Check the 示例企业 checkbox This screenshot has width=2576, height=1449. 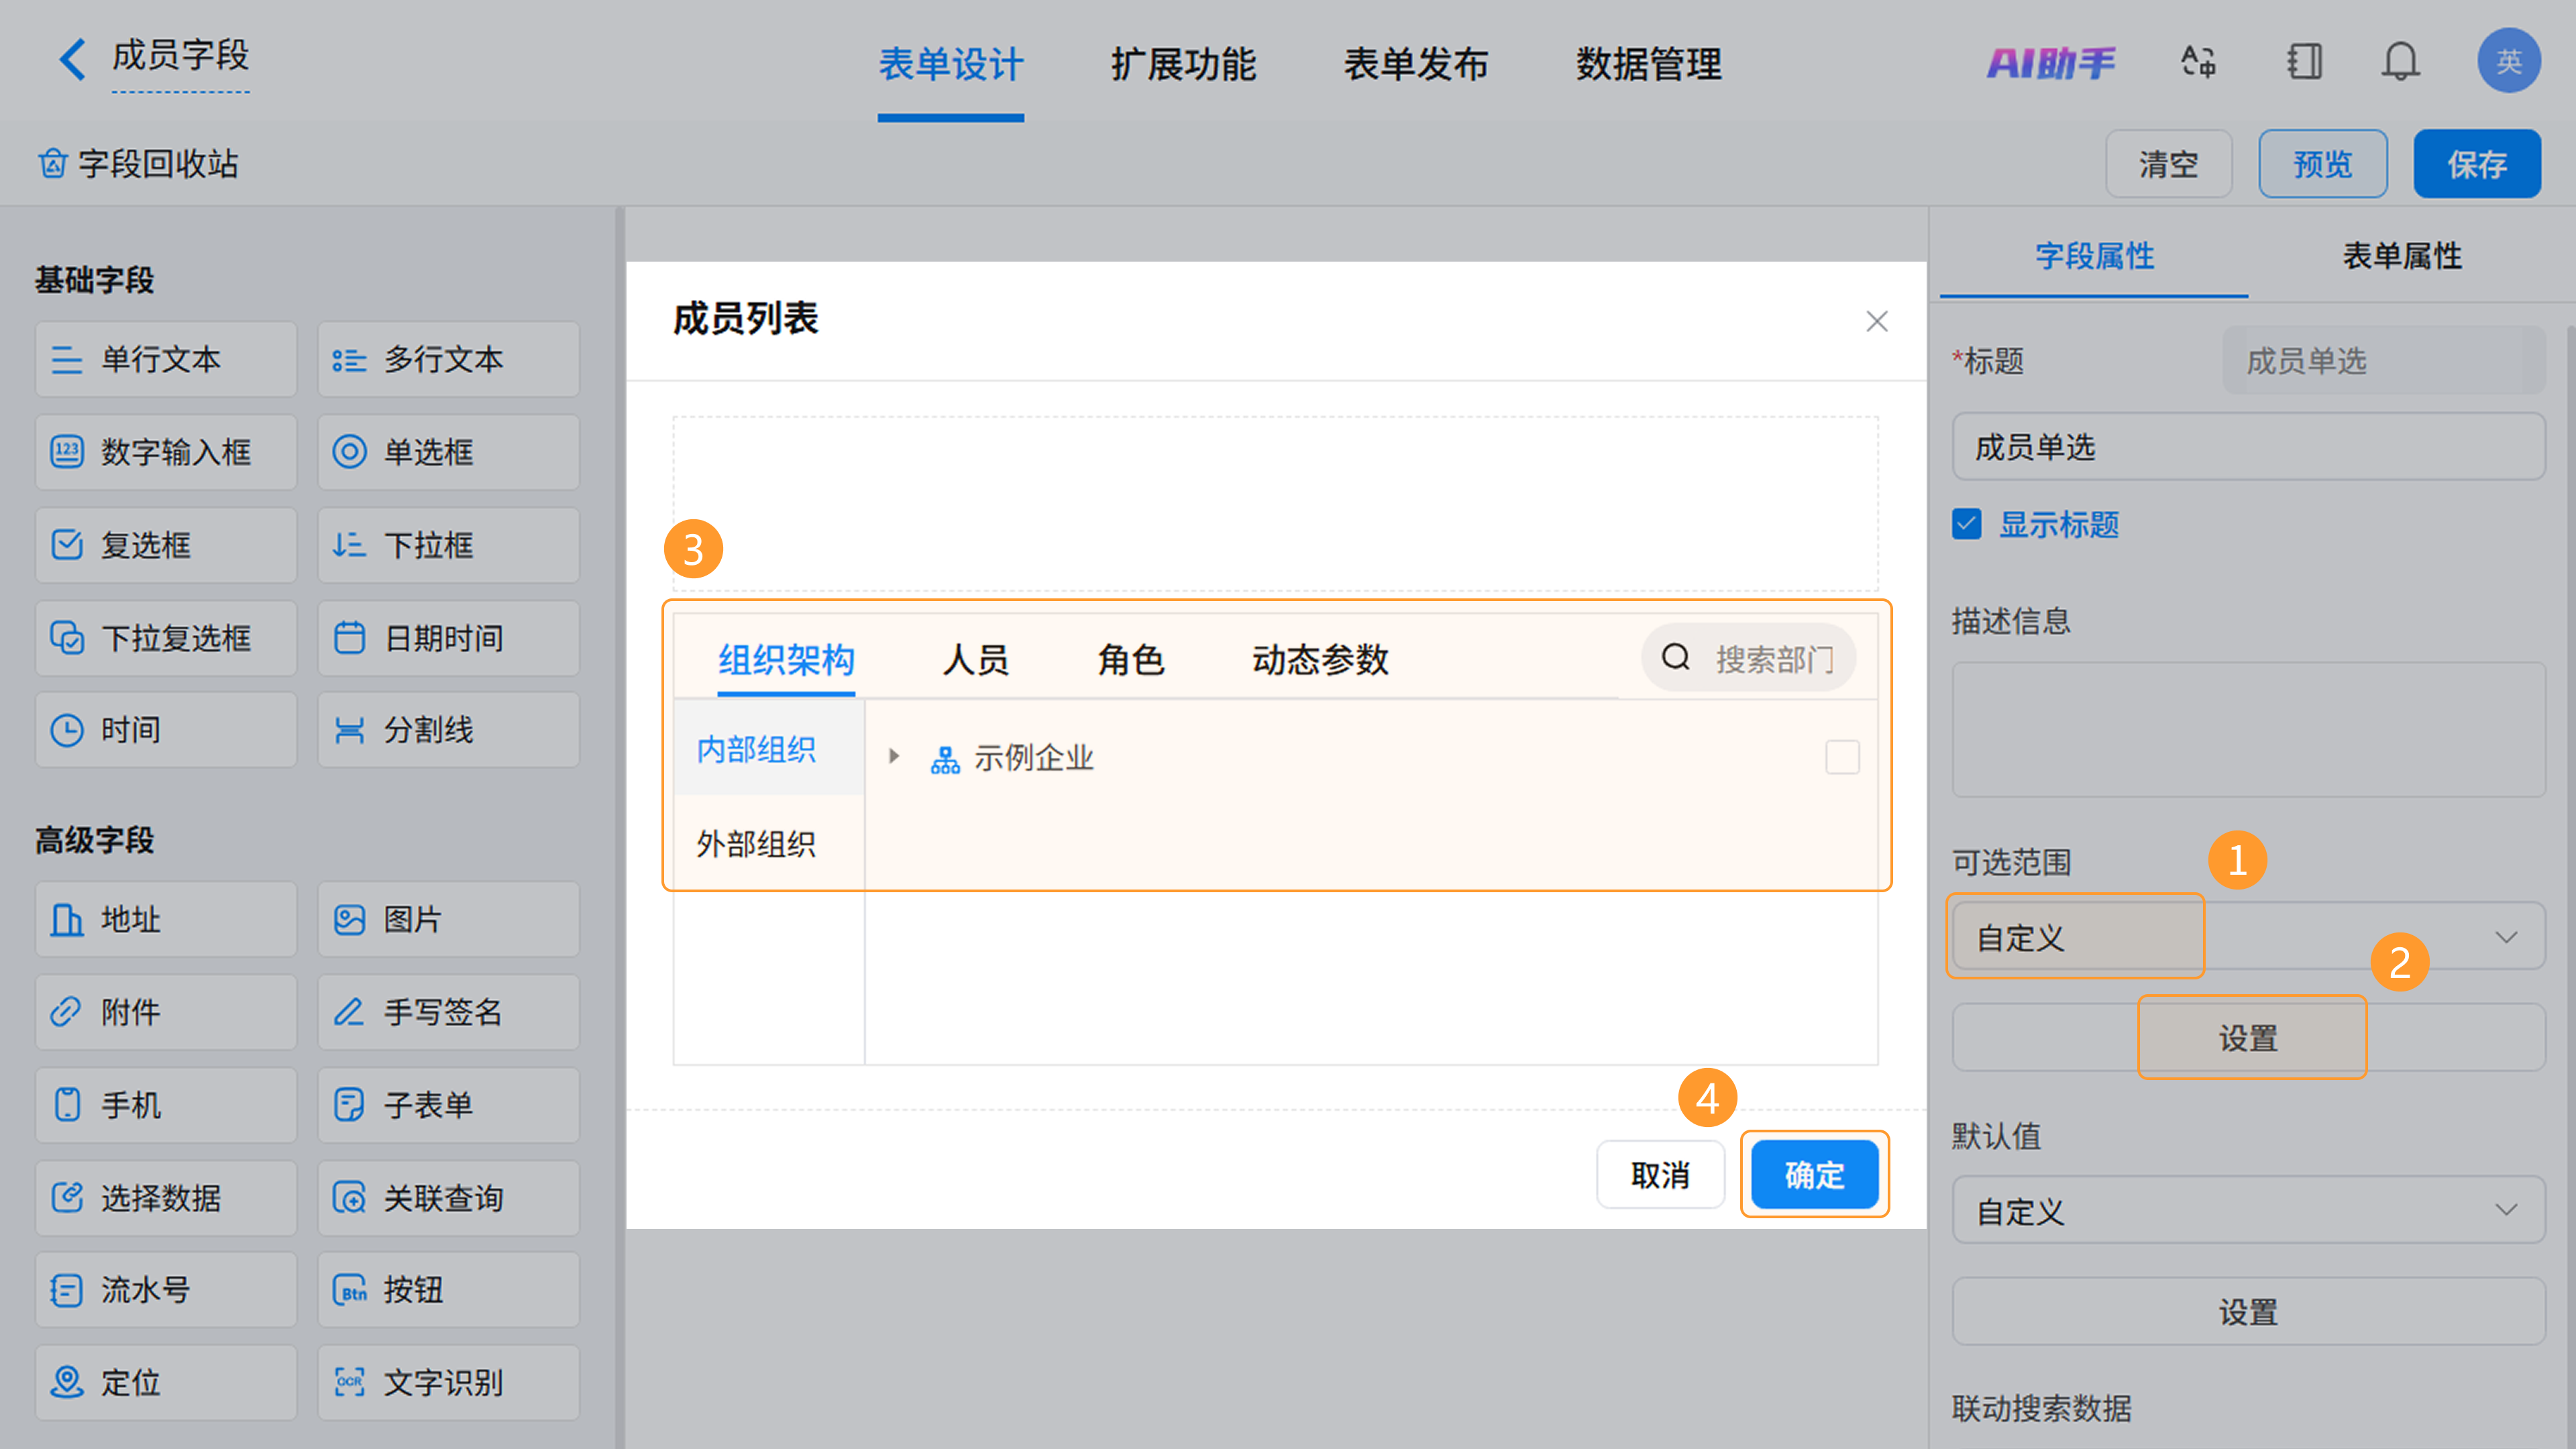pyautogui.click(x=1842, y=757)
